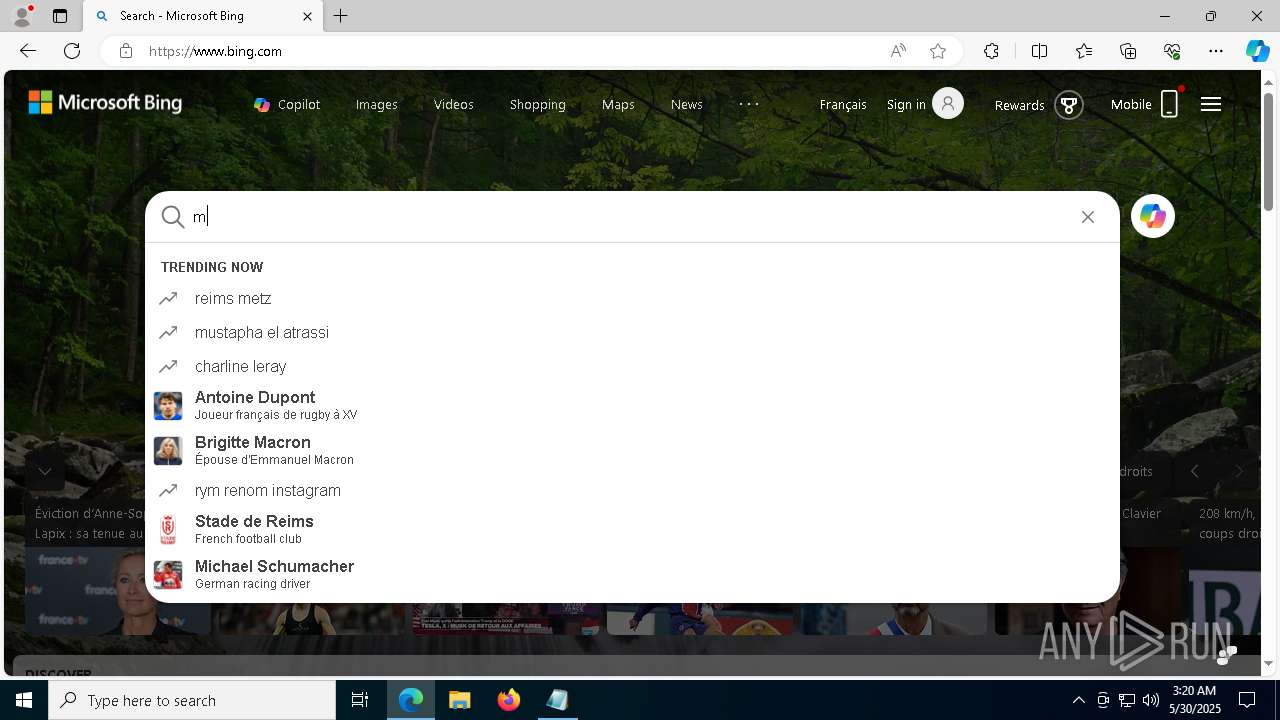Viewport: 1280px width, 720px height.
Task: Select suggestion rym renom instagram
Action: click(x=632, y=490)
